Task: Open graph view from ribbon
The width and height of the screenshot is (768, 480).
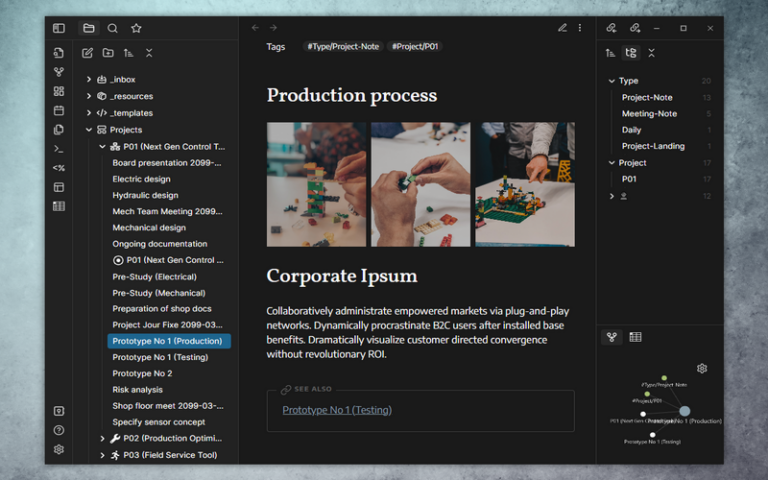Action: click(x=59, y=72)
